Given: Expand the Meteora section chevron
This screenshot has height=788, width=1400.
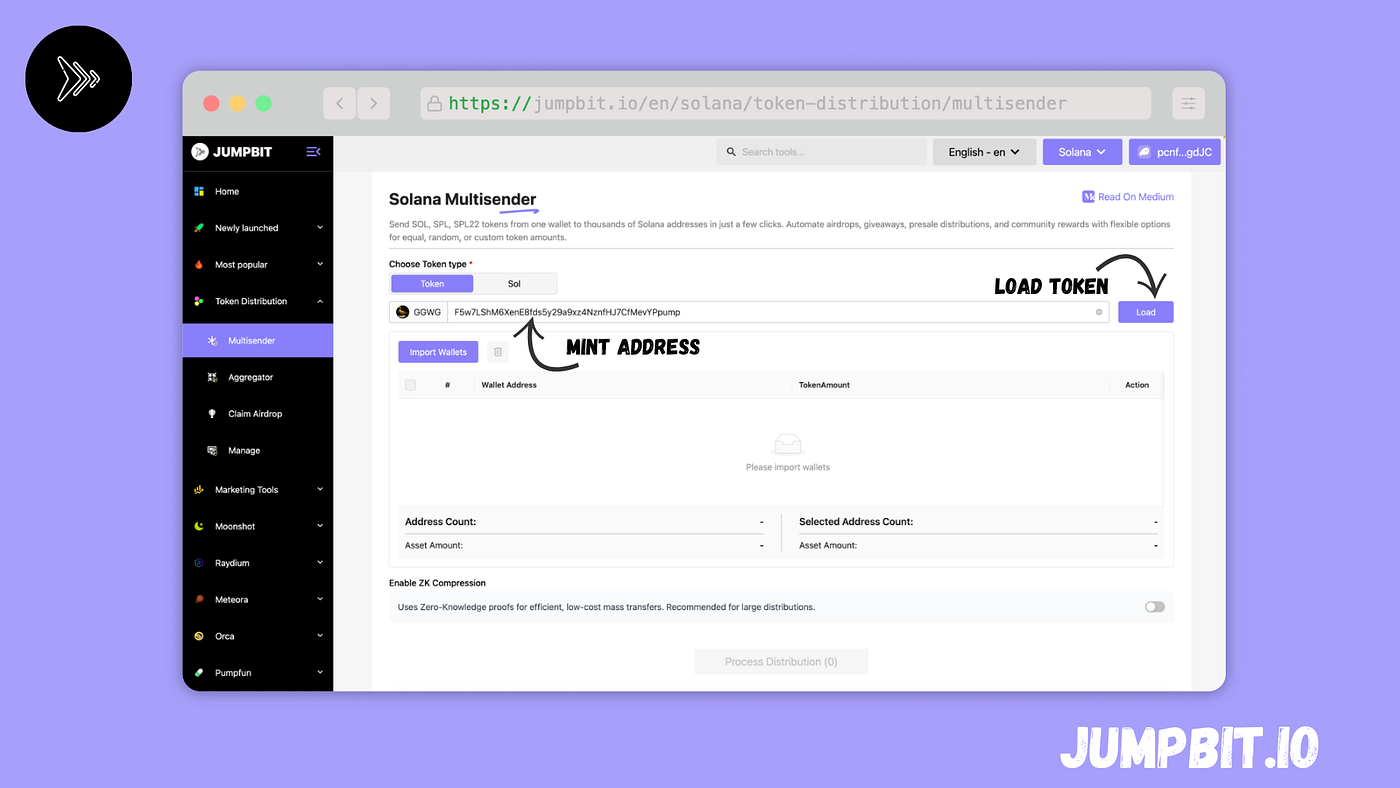Looking at the screenshot, I should [320, 599].
